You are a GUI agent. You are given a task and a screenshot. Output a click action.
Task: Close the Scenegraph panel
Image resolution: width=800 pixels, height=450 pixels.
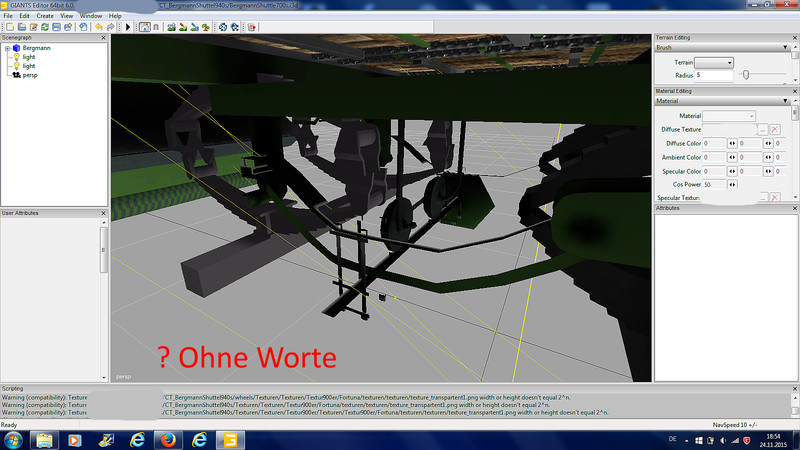click(104, 38)
